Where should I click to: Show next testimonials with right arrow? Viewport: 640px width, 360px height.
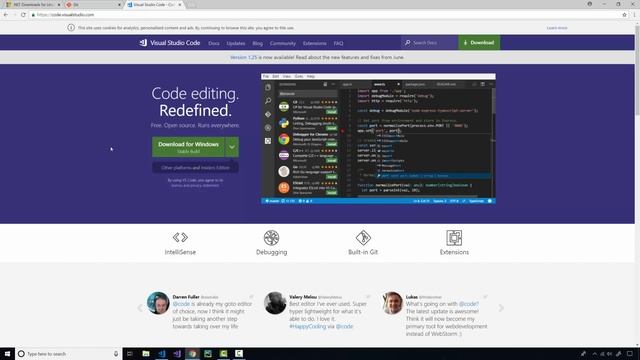(x=501, y=308)
